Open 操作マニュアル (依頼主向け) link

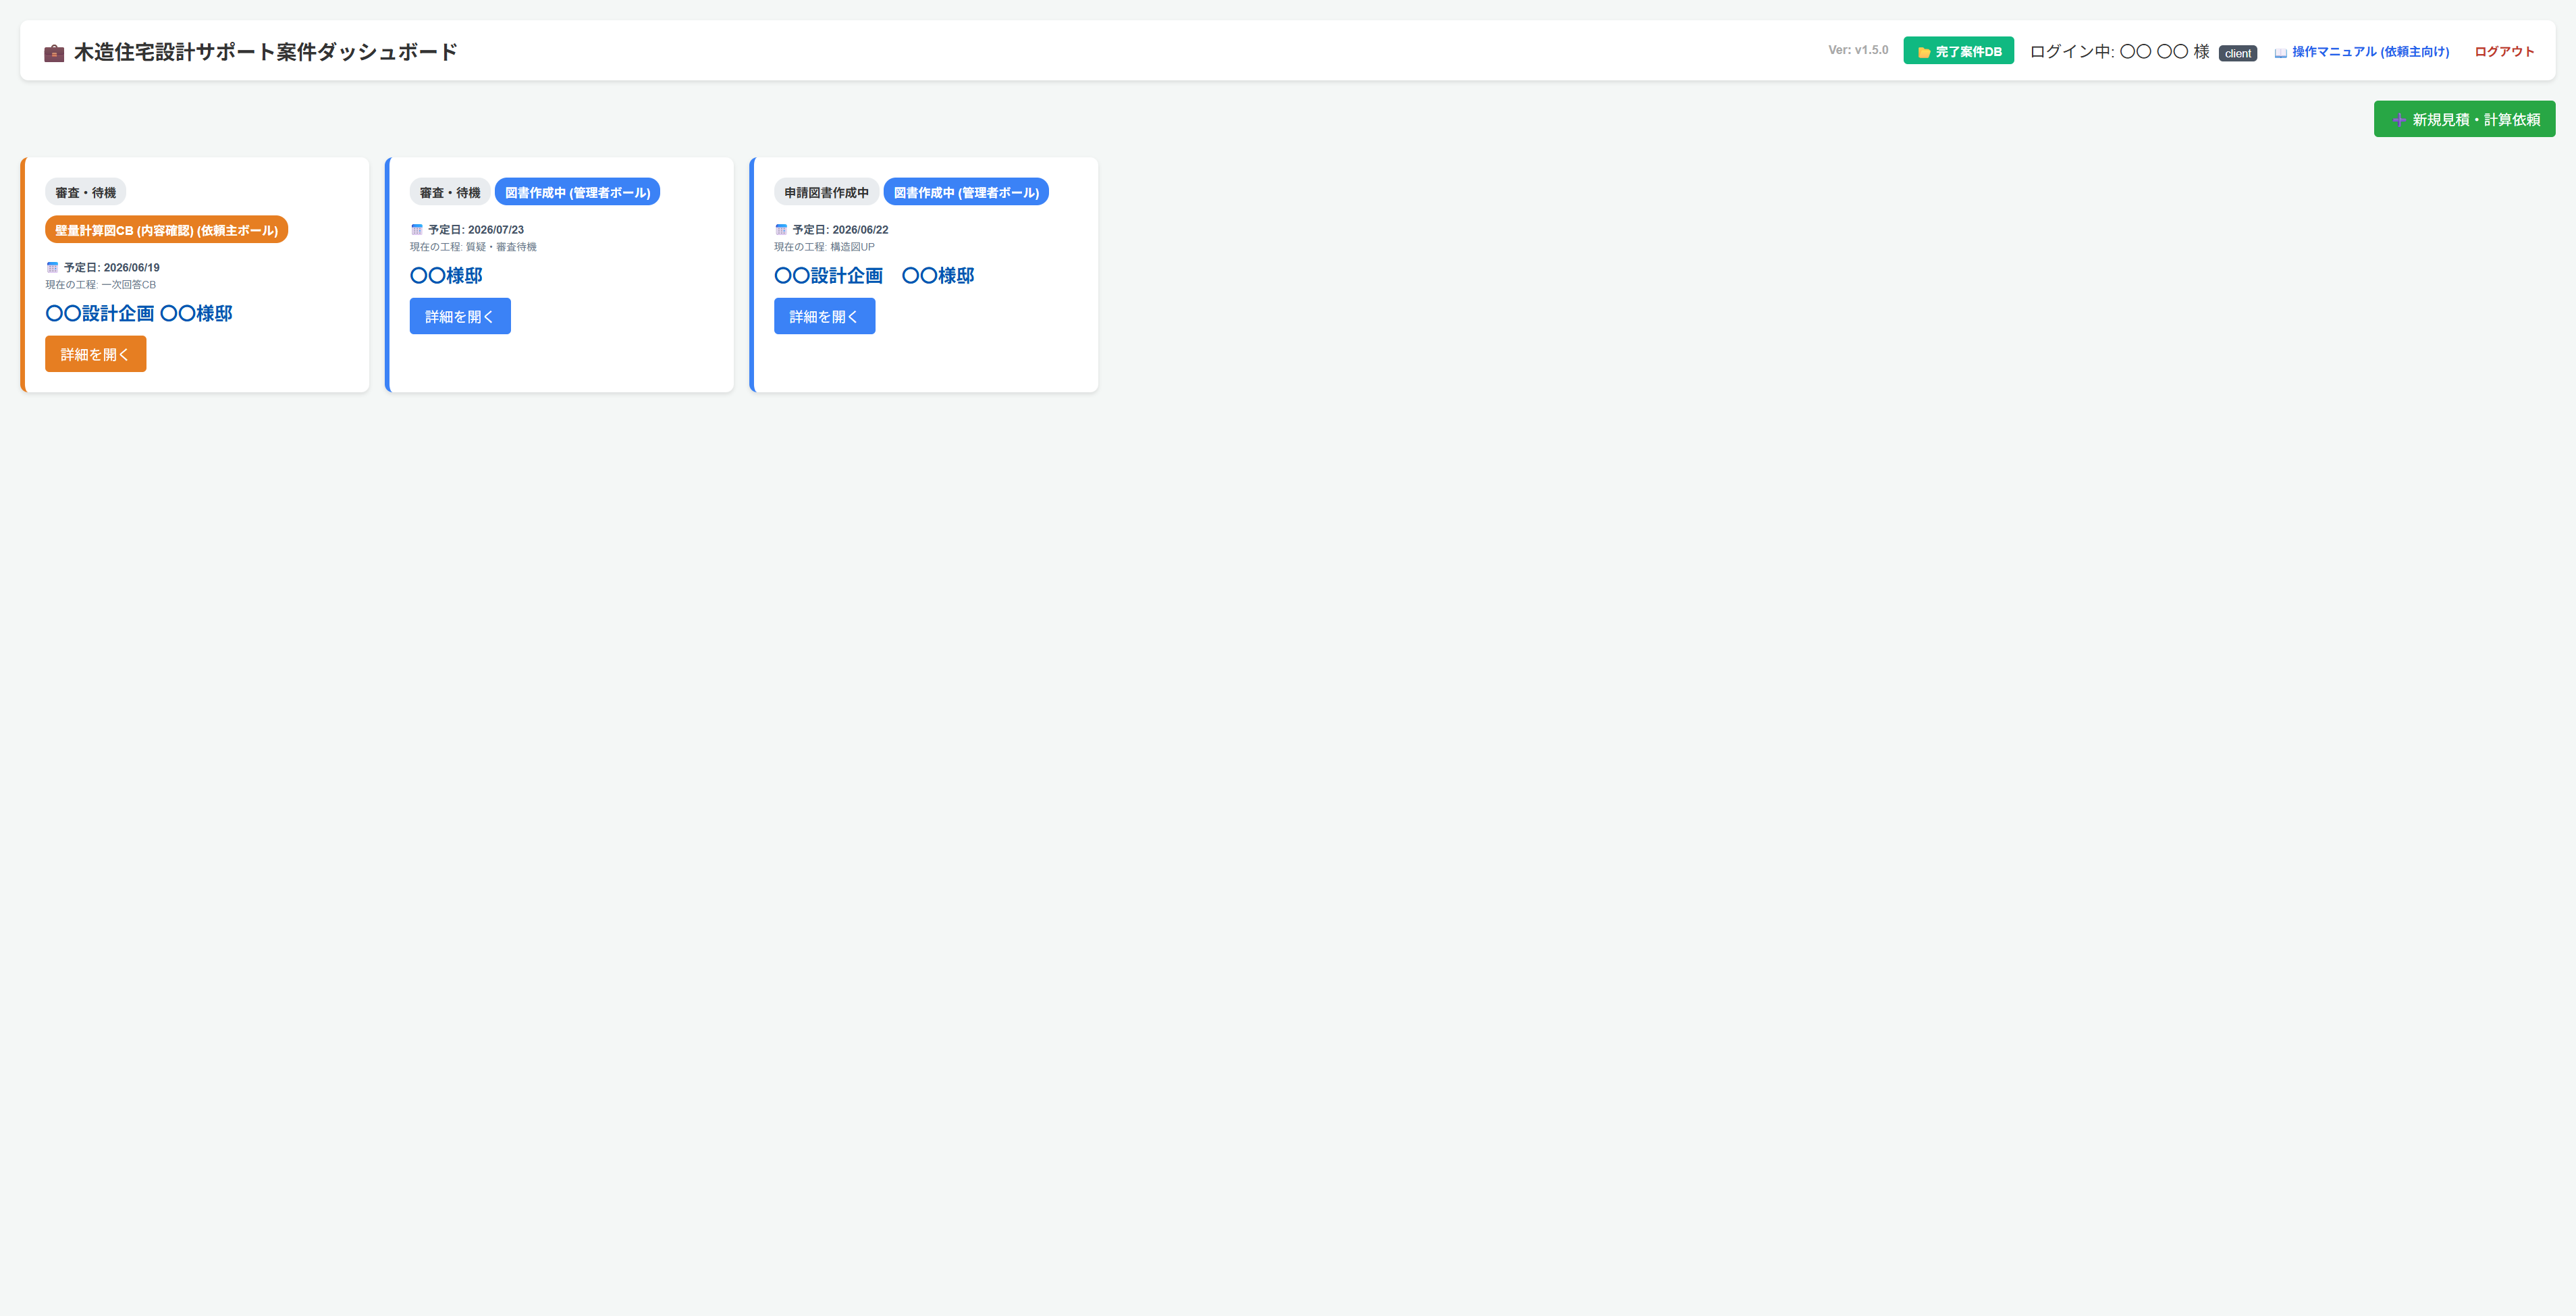coord(2370,52)
